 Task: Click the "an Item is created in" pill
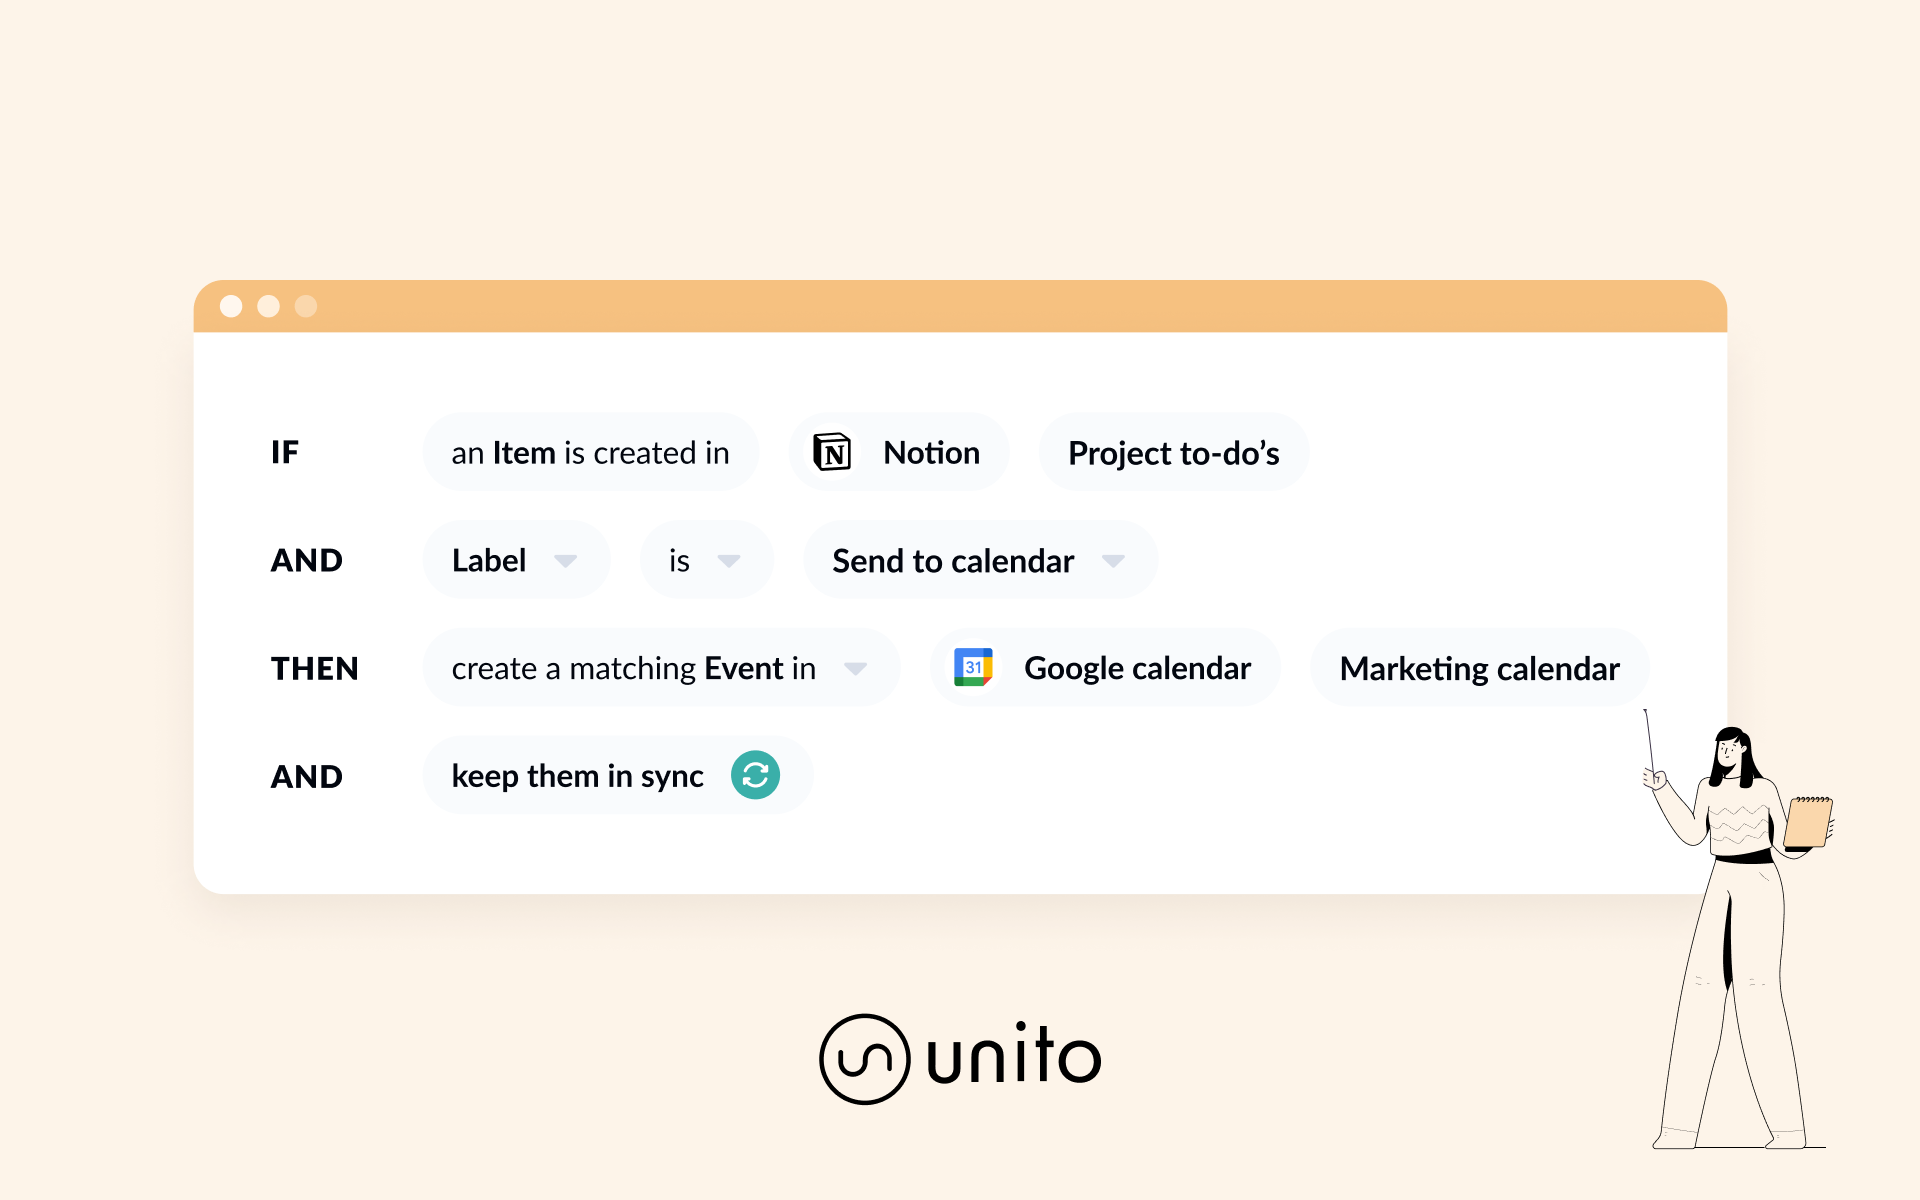coord(590,453)
